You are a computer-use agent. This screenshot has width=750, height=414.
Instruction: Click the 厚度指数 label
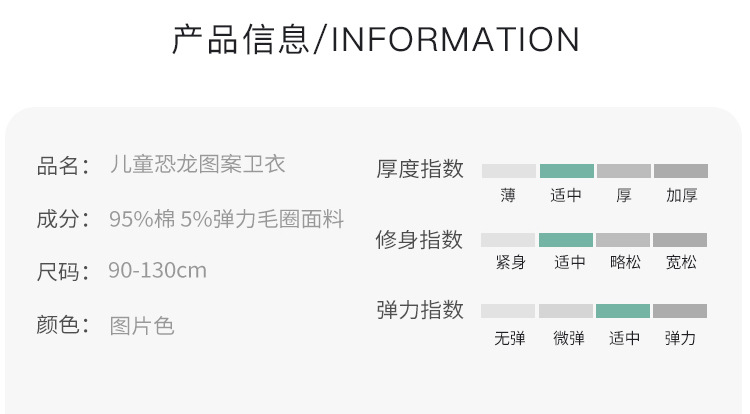[x=420, y=169]
